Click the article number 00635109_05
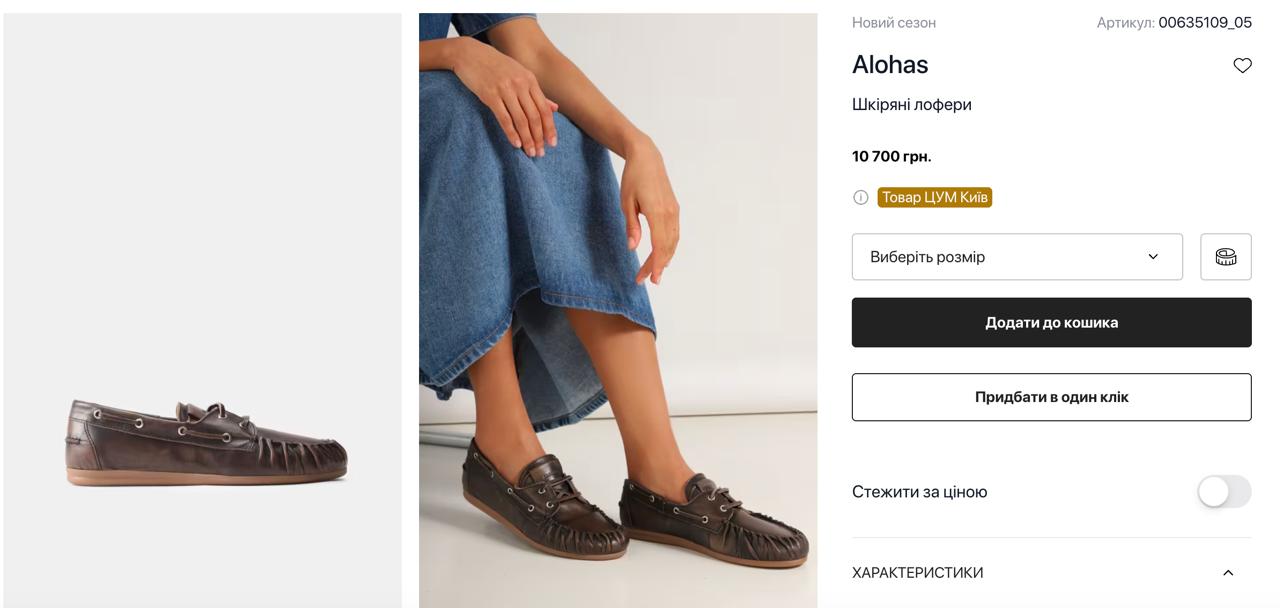This screenshot has width=1280, height=608. point(1205,23)
